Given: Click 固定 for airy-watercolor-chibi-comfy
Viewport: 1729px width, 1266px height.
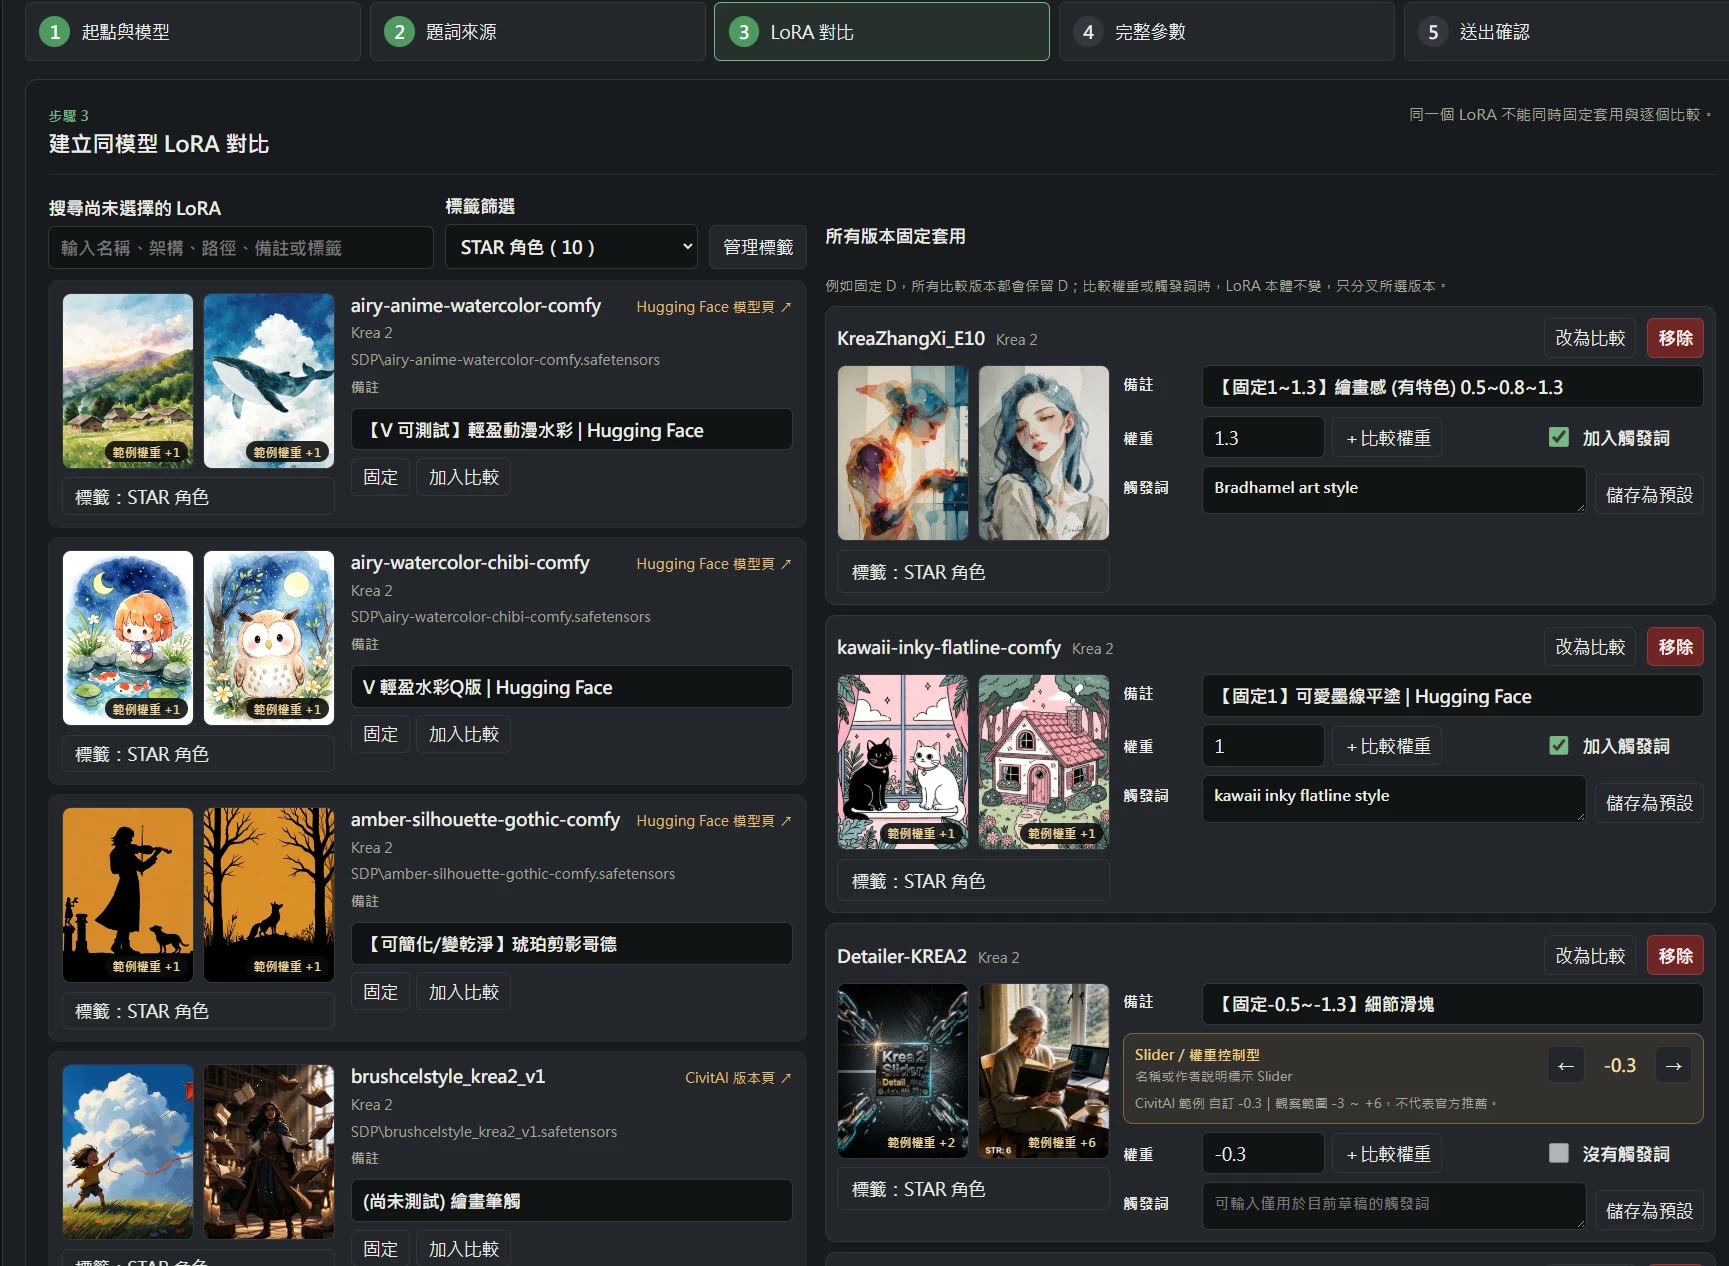Looking at the screenshot, I should coord(380,734).
